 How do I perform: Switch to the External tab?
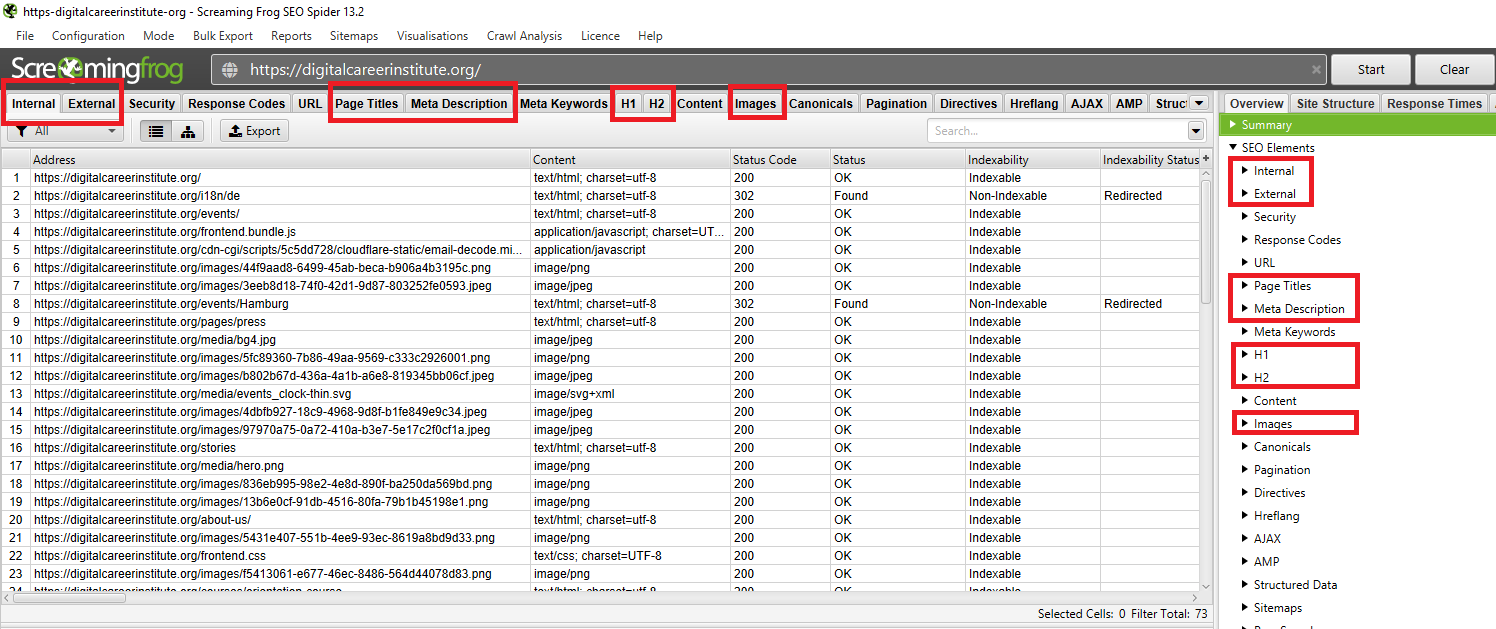pos(92,103)
